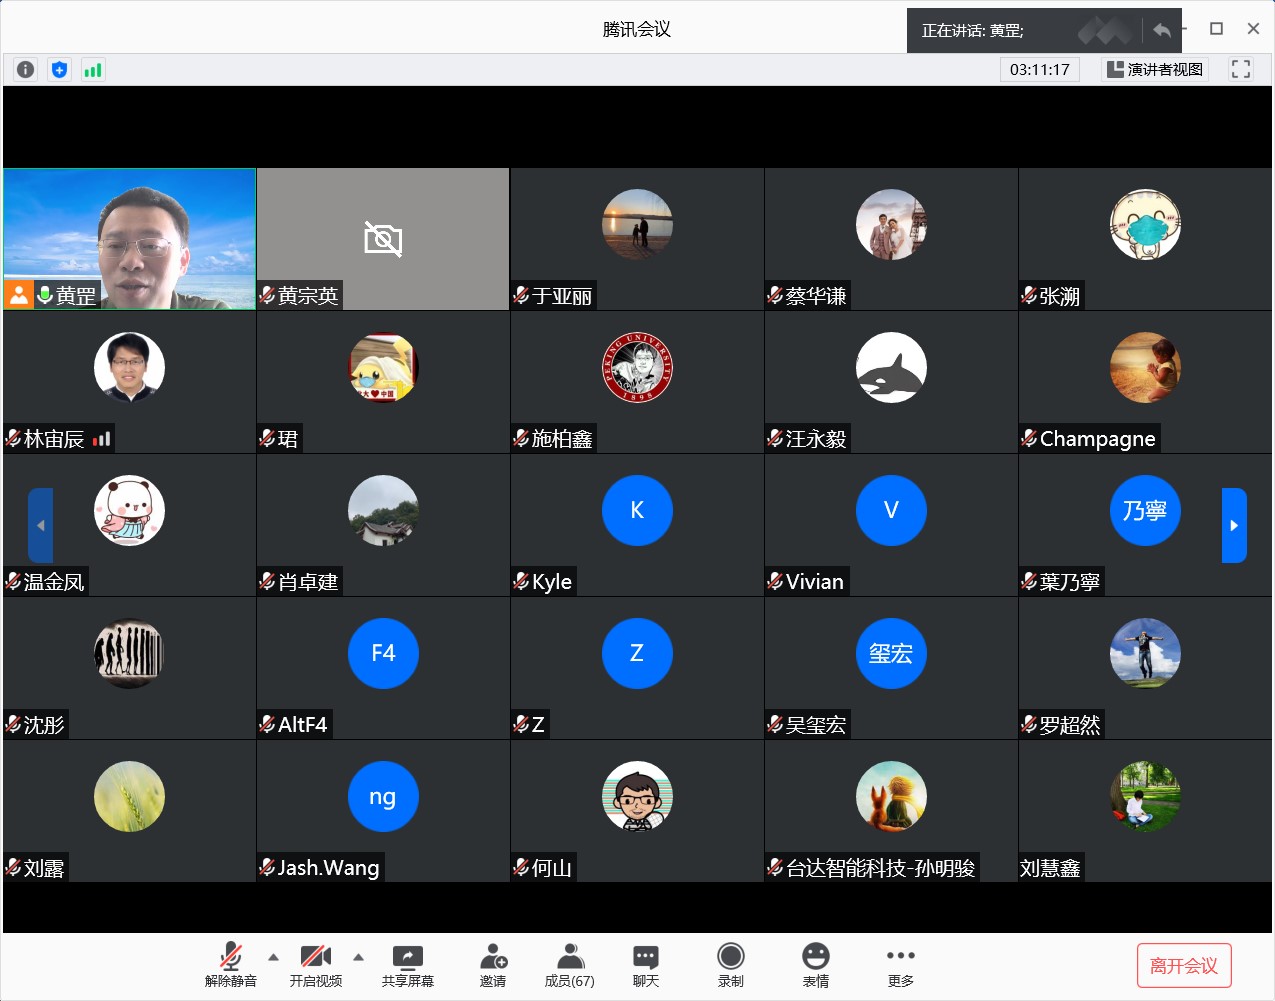Open the More (更多) menu
The height and width of the screenshot is (1001, 1275).
(x=900, y=966)
